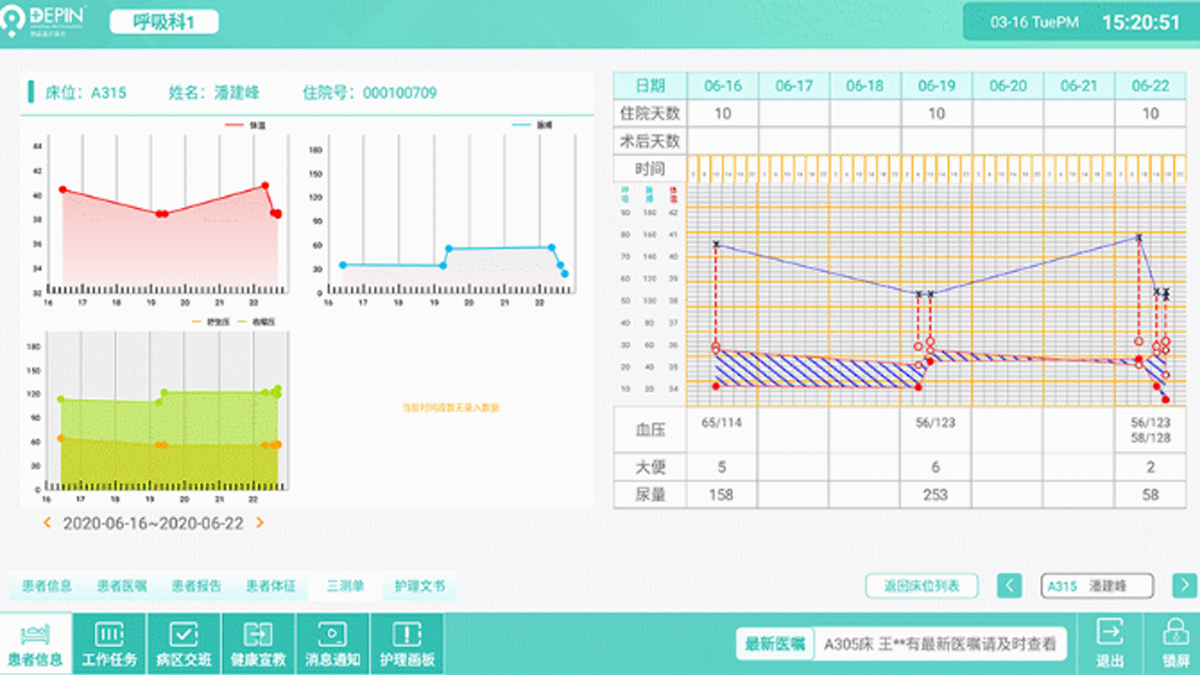Open the 病区交班 module
This screenshot has width=1200, height=675.
click(184, 644)
